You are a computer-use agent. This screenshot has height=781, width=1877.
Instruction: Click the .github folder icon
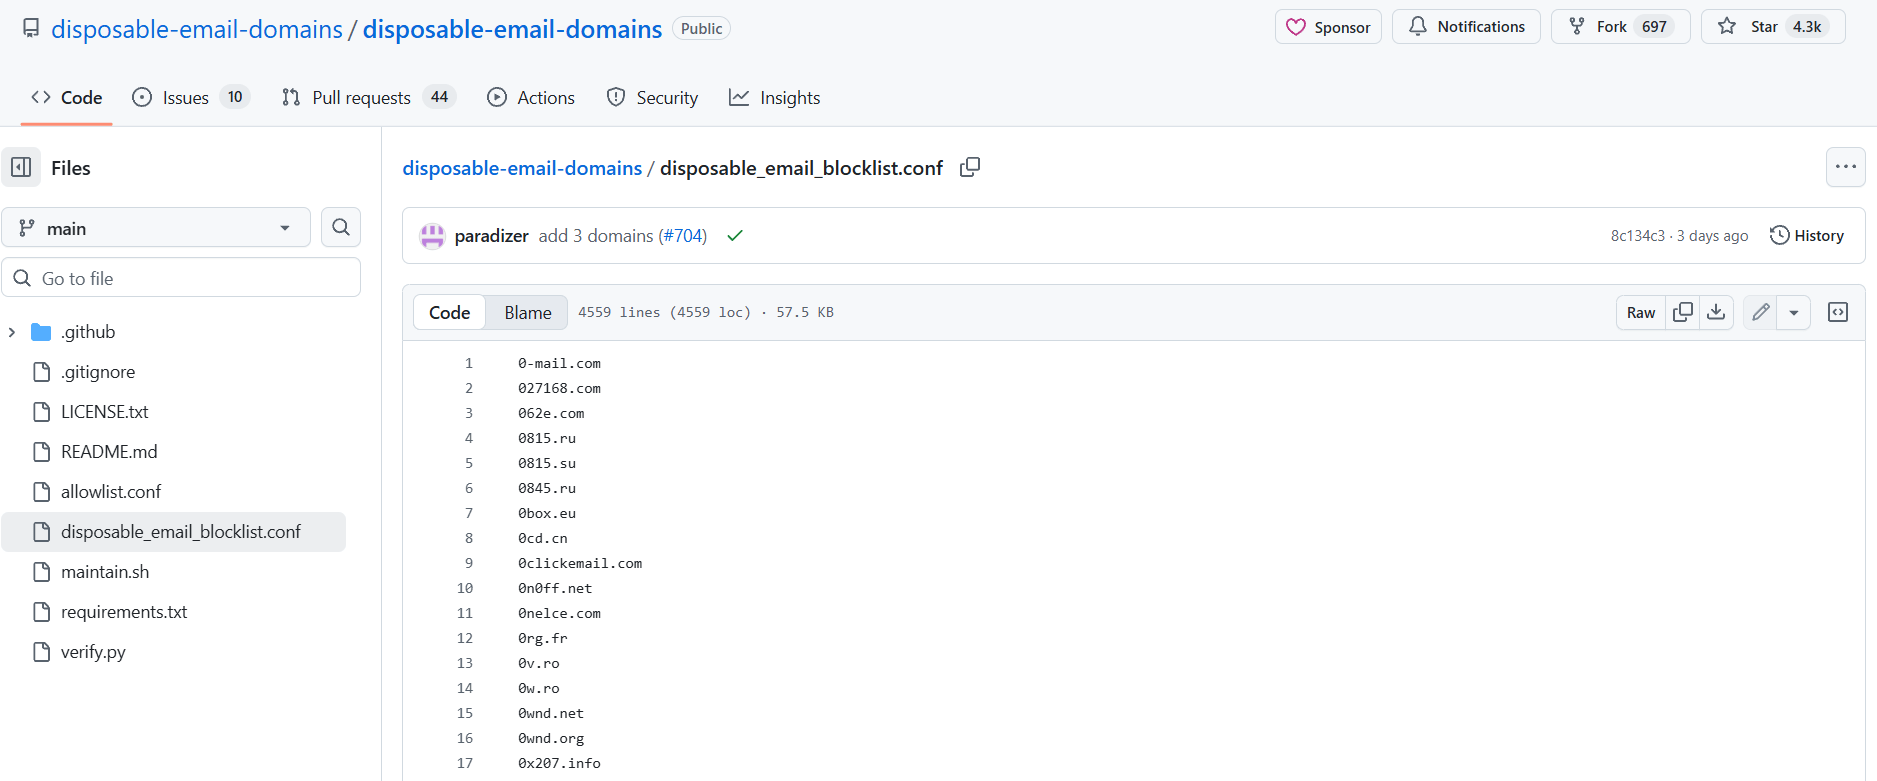[x=41, y=332]
